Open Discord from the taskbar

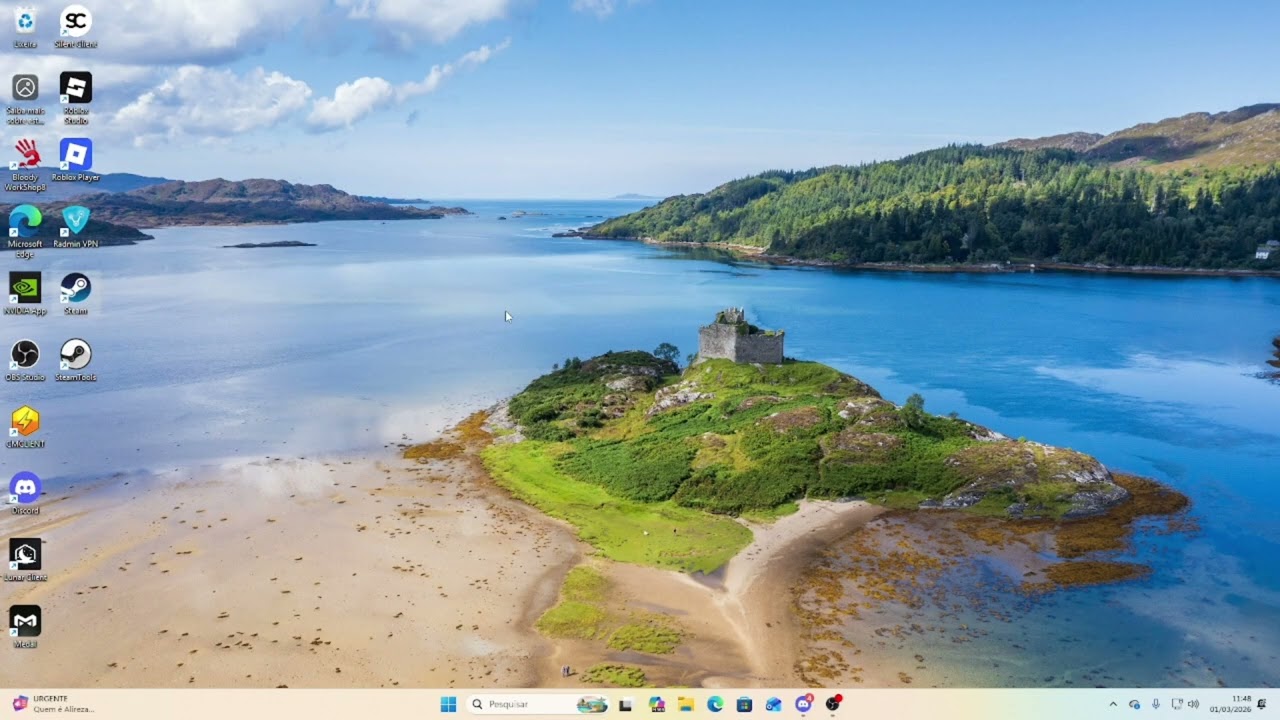(803, 704)
